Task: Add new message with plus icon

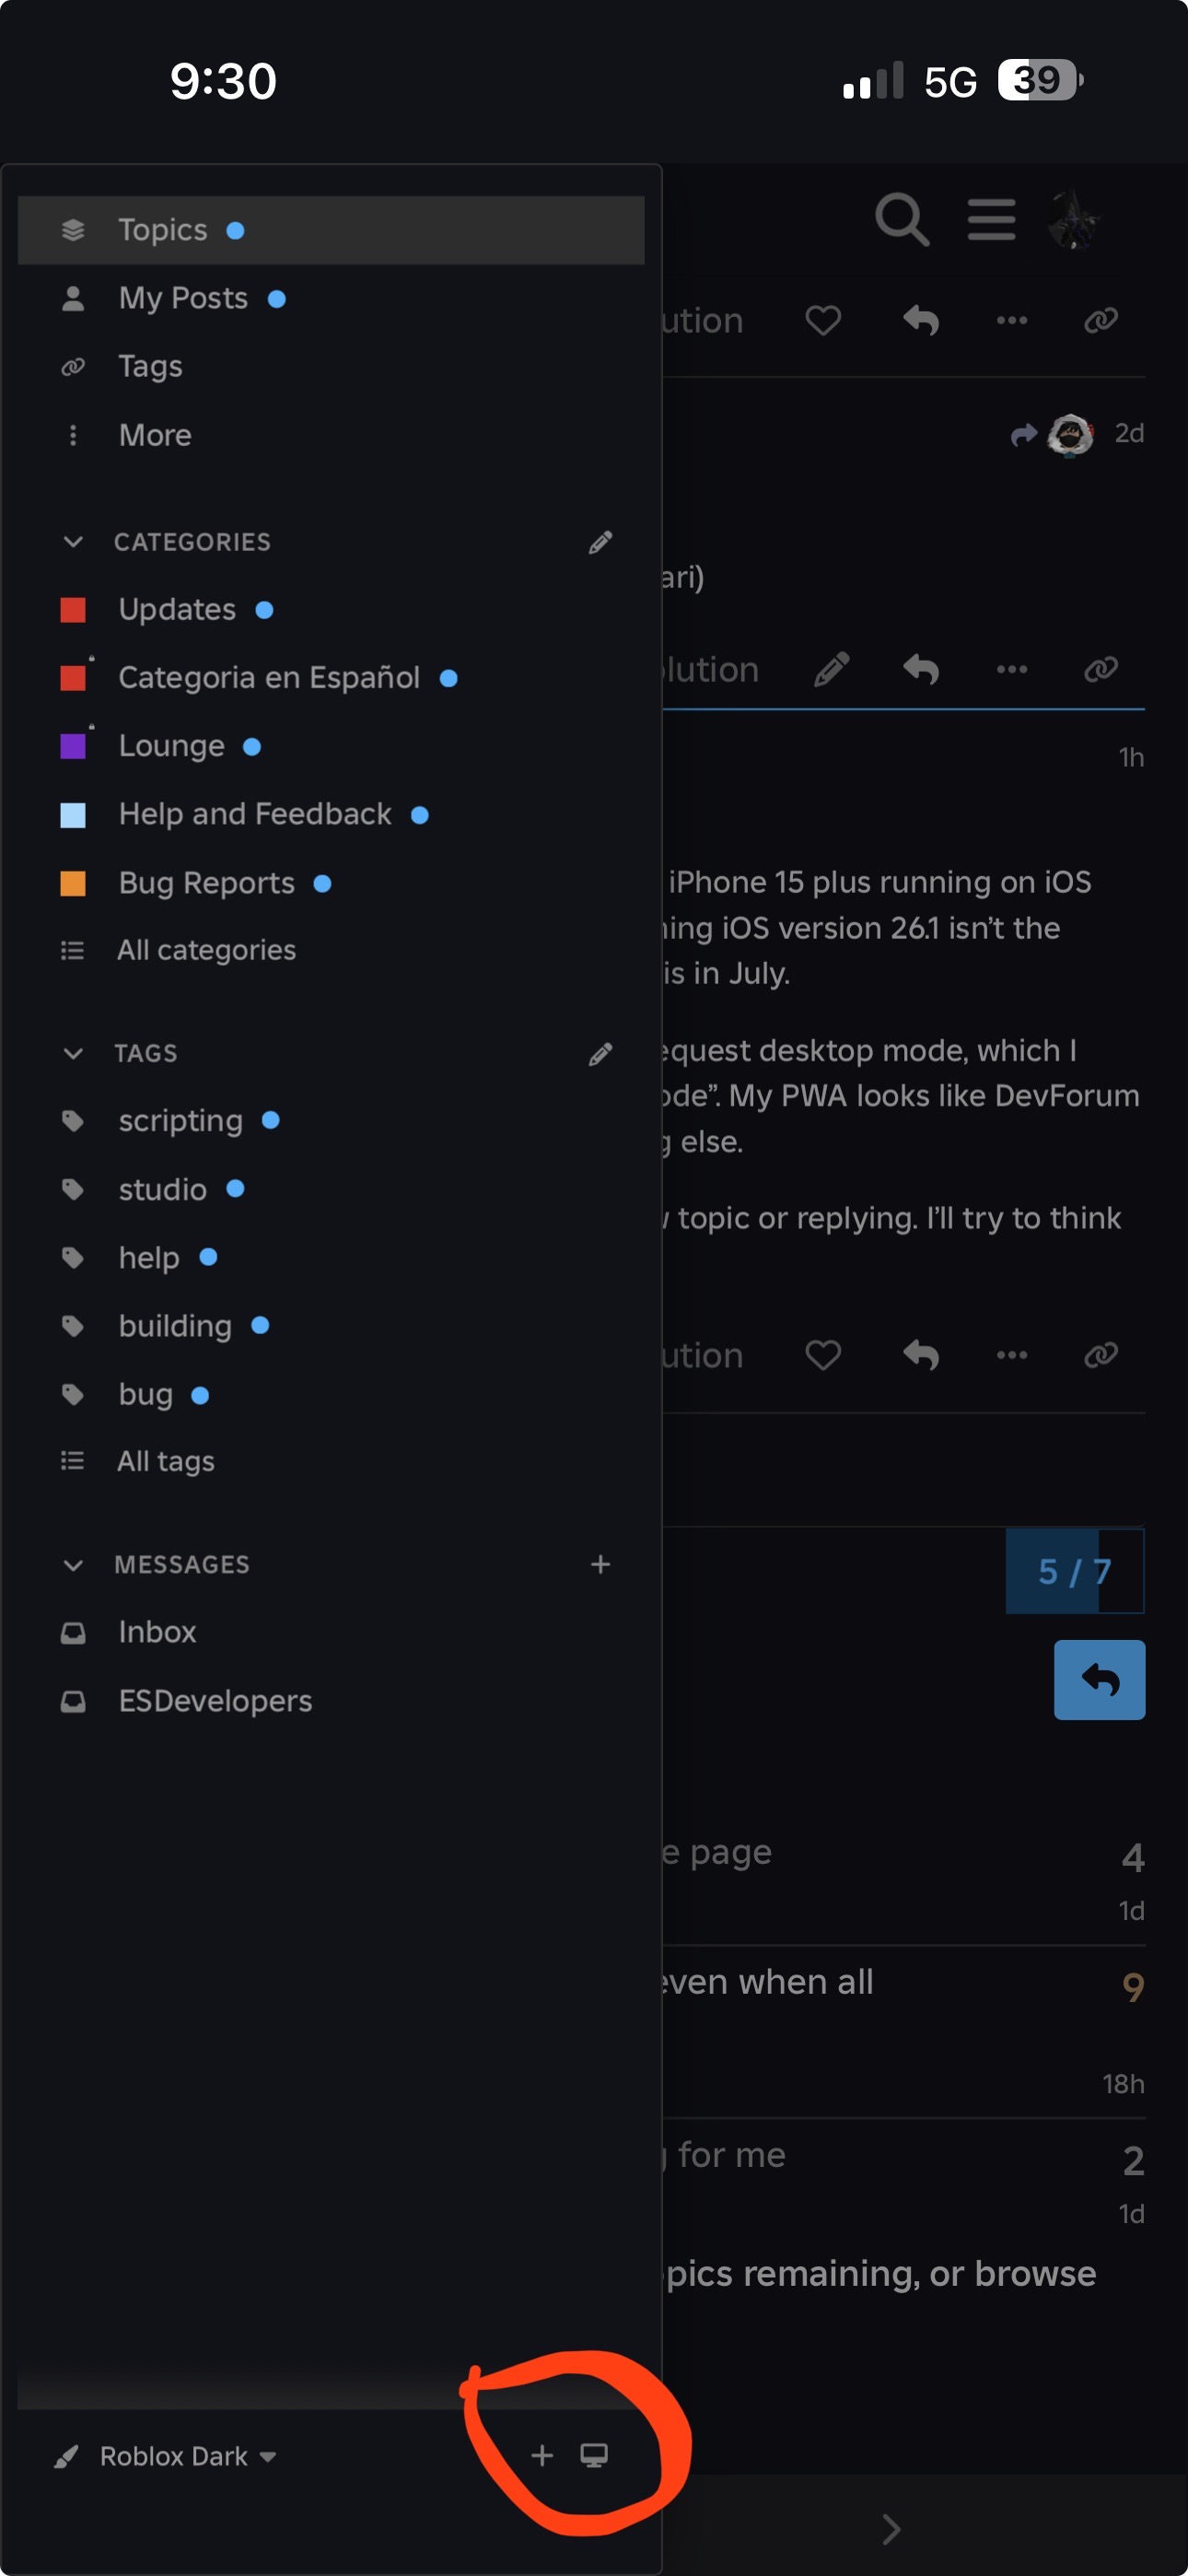Action: (600, 1564)
